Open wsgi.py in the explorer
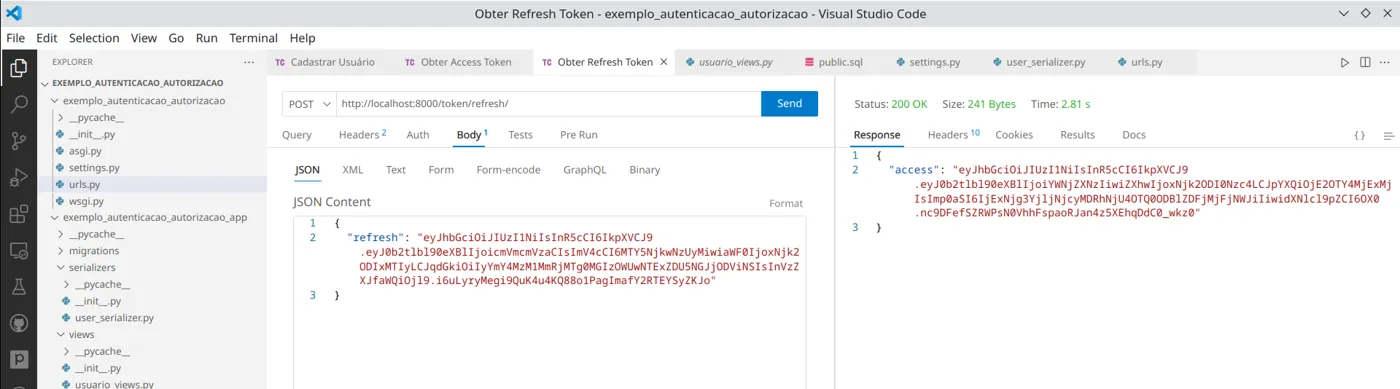The height and width of the screenshot is (389, 1400). [x=86, y=201]
